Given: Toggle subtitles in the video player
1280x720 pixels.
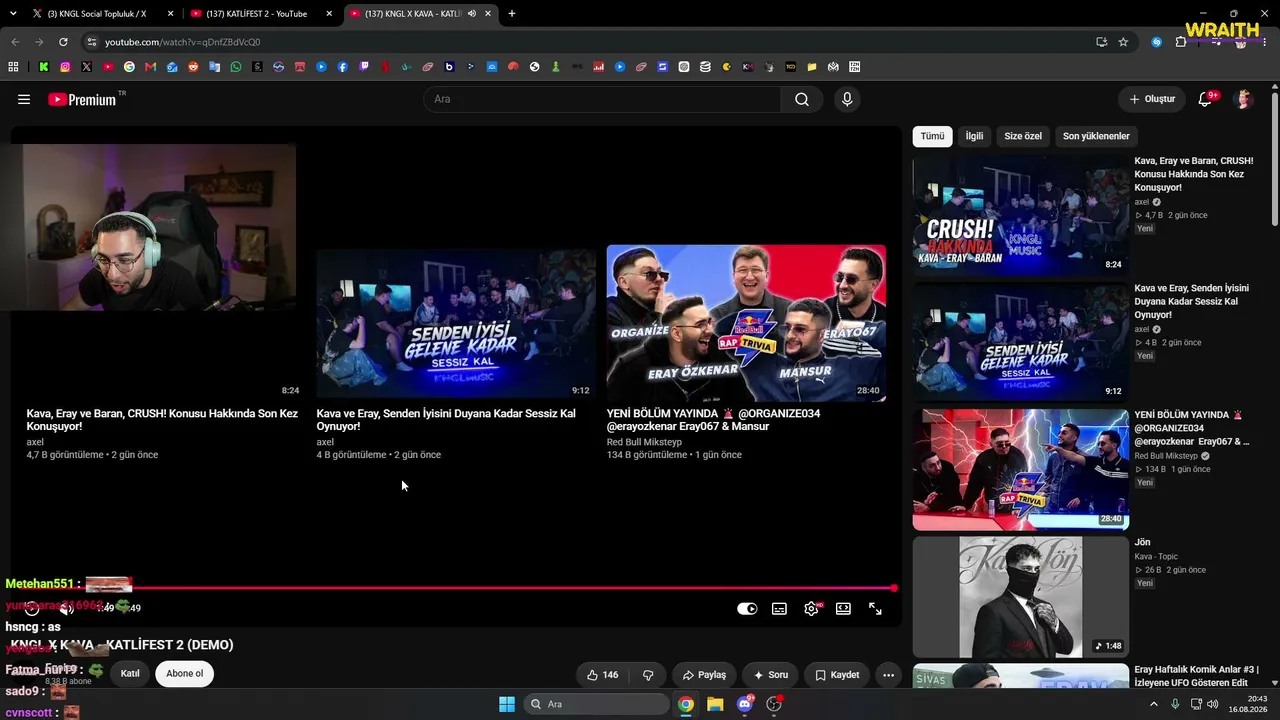Looking at the screenshot, I should [779, 609].
